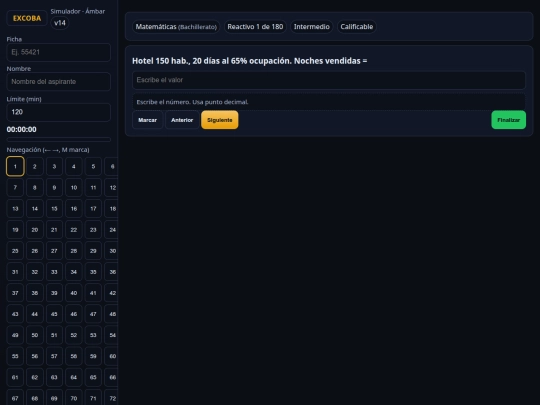Go to question 7
The image size is (540, 405).
tap(15, 188)
